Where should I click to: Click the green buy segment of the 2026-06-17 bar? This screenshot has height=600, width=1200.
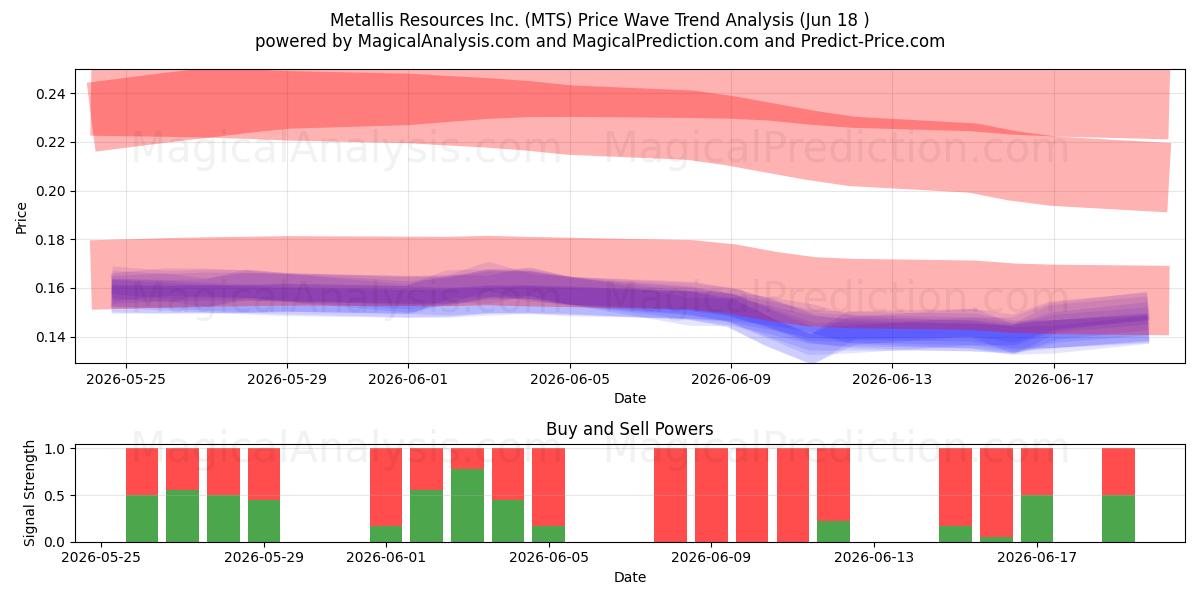coord(1037,518)
